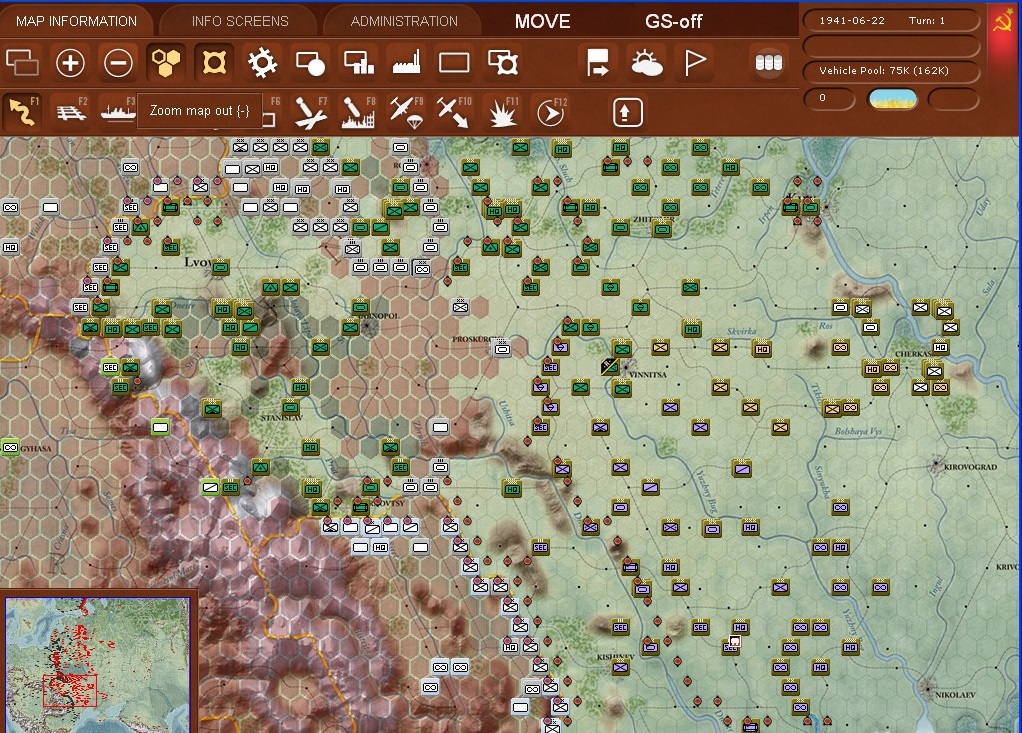The image size is (1022, 733).
Task: Click the minimap overview thumbnail
Action: tap(98, 663)
